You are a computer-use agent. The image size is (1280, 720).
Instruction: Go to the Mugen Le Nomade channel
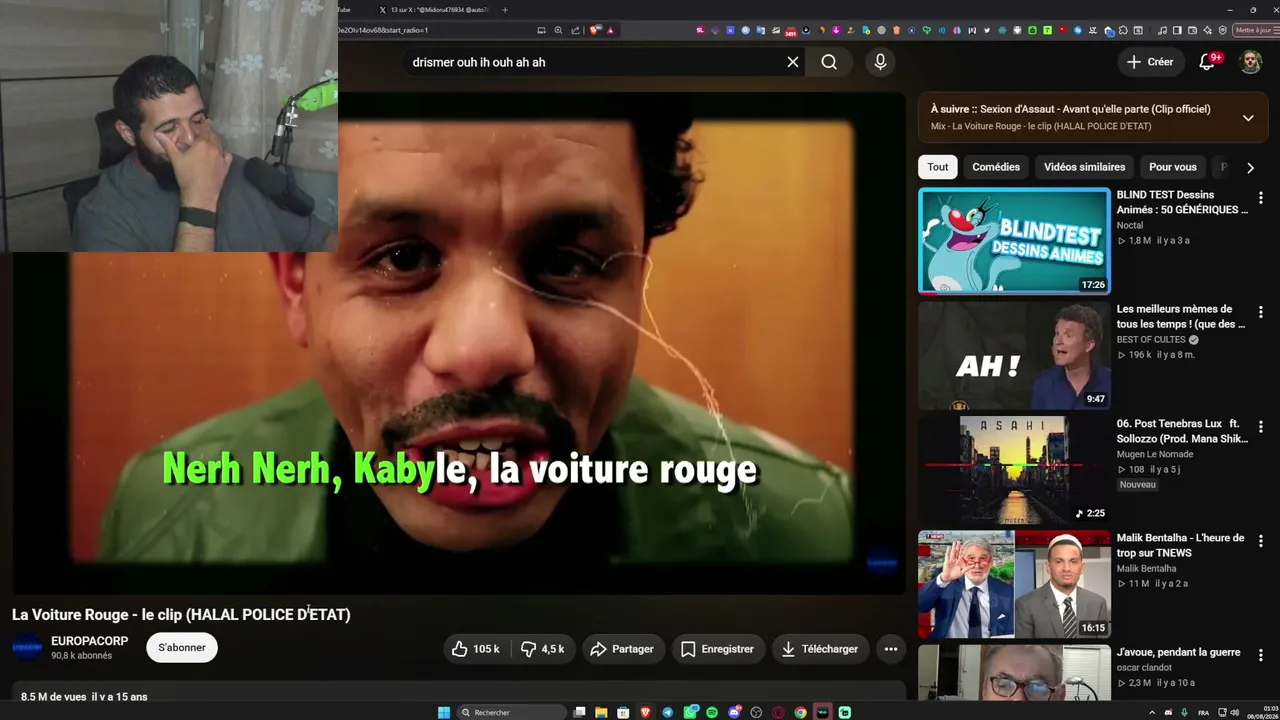pos(1155,454)
